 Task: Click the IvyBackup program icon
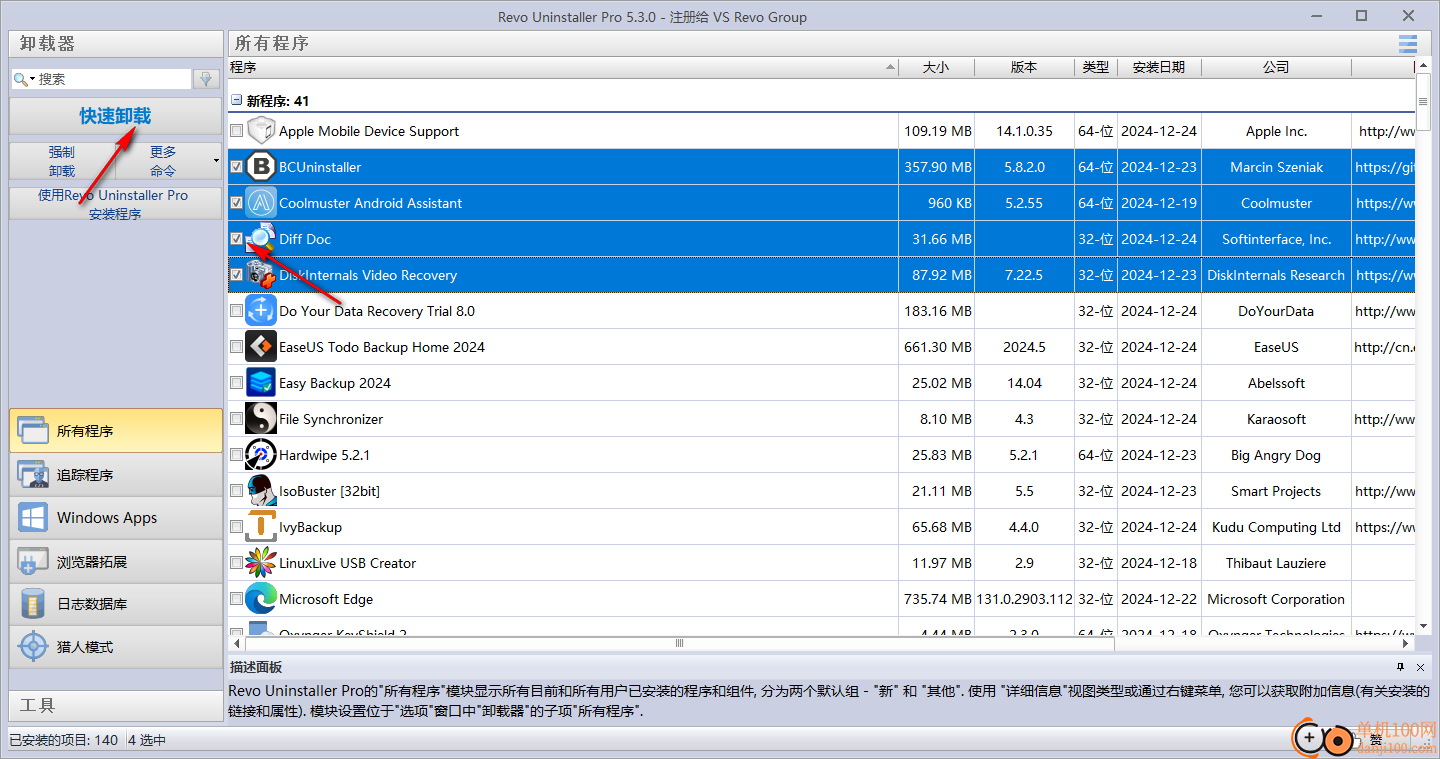[x=261, y=527]
